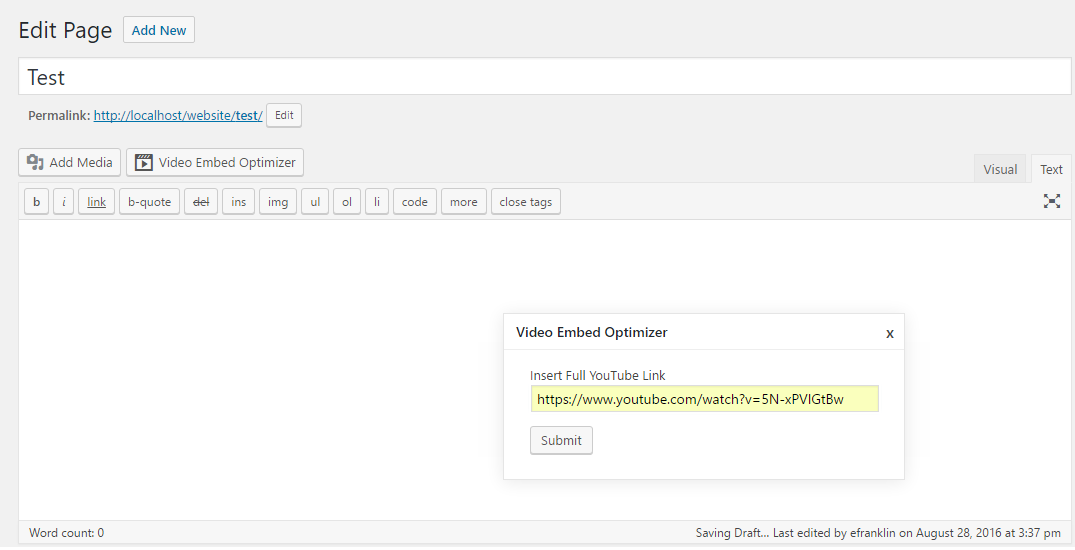Insert a b-quote tag

(x=149, y=202)
